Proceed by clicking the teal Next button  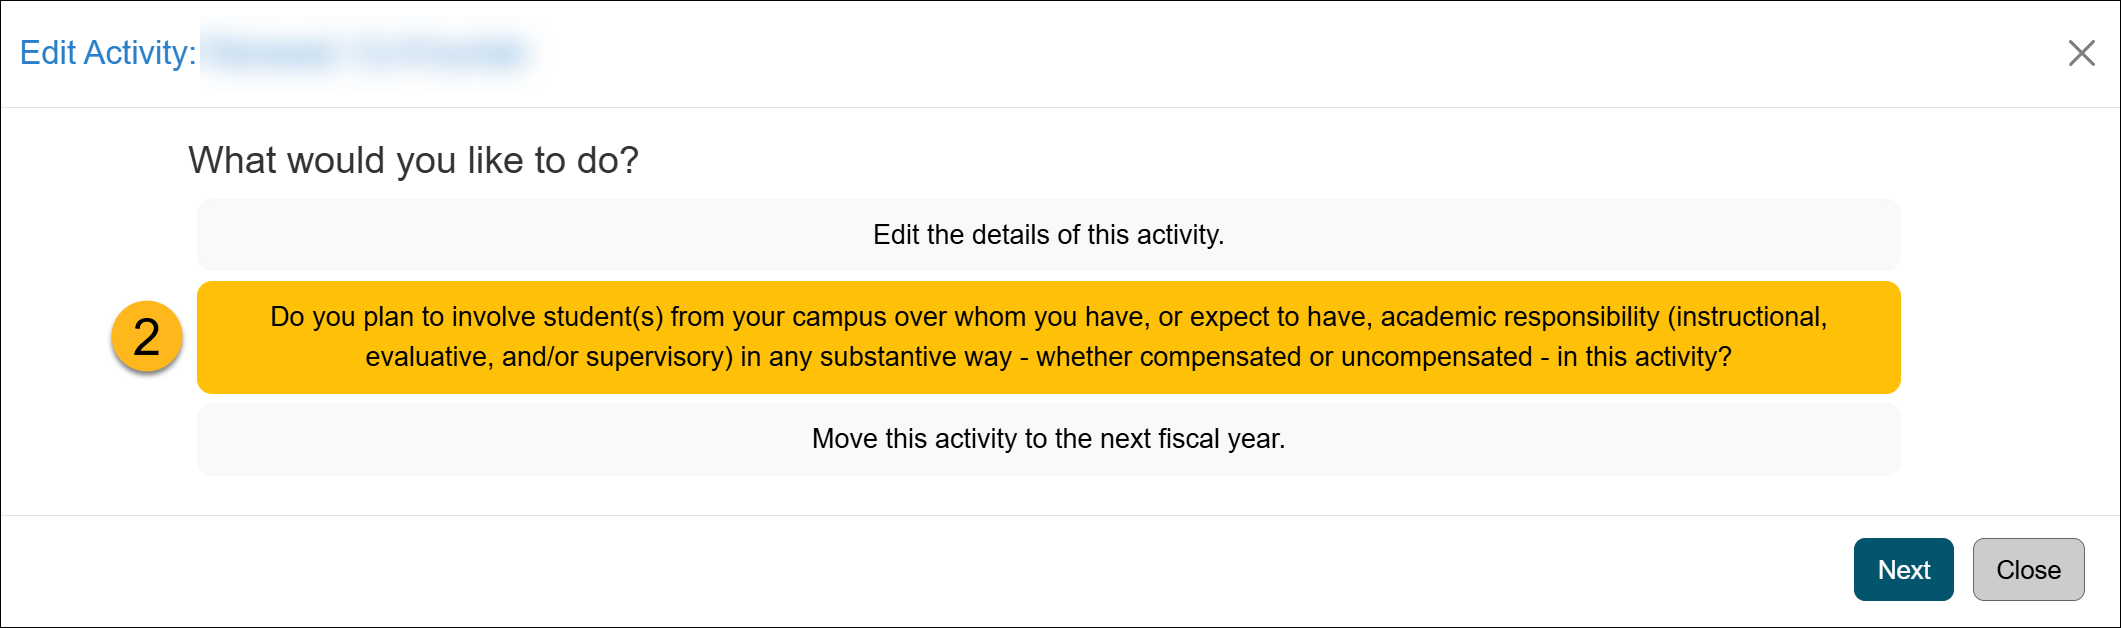1903,570
